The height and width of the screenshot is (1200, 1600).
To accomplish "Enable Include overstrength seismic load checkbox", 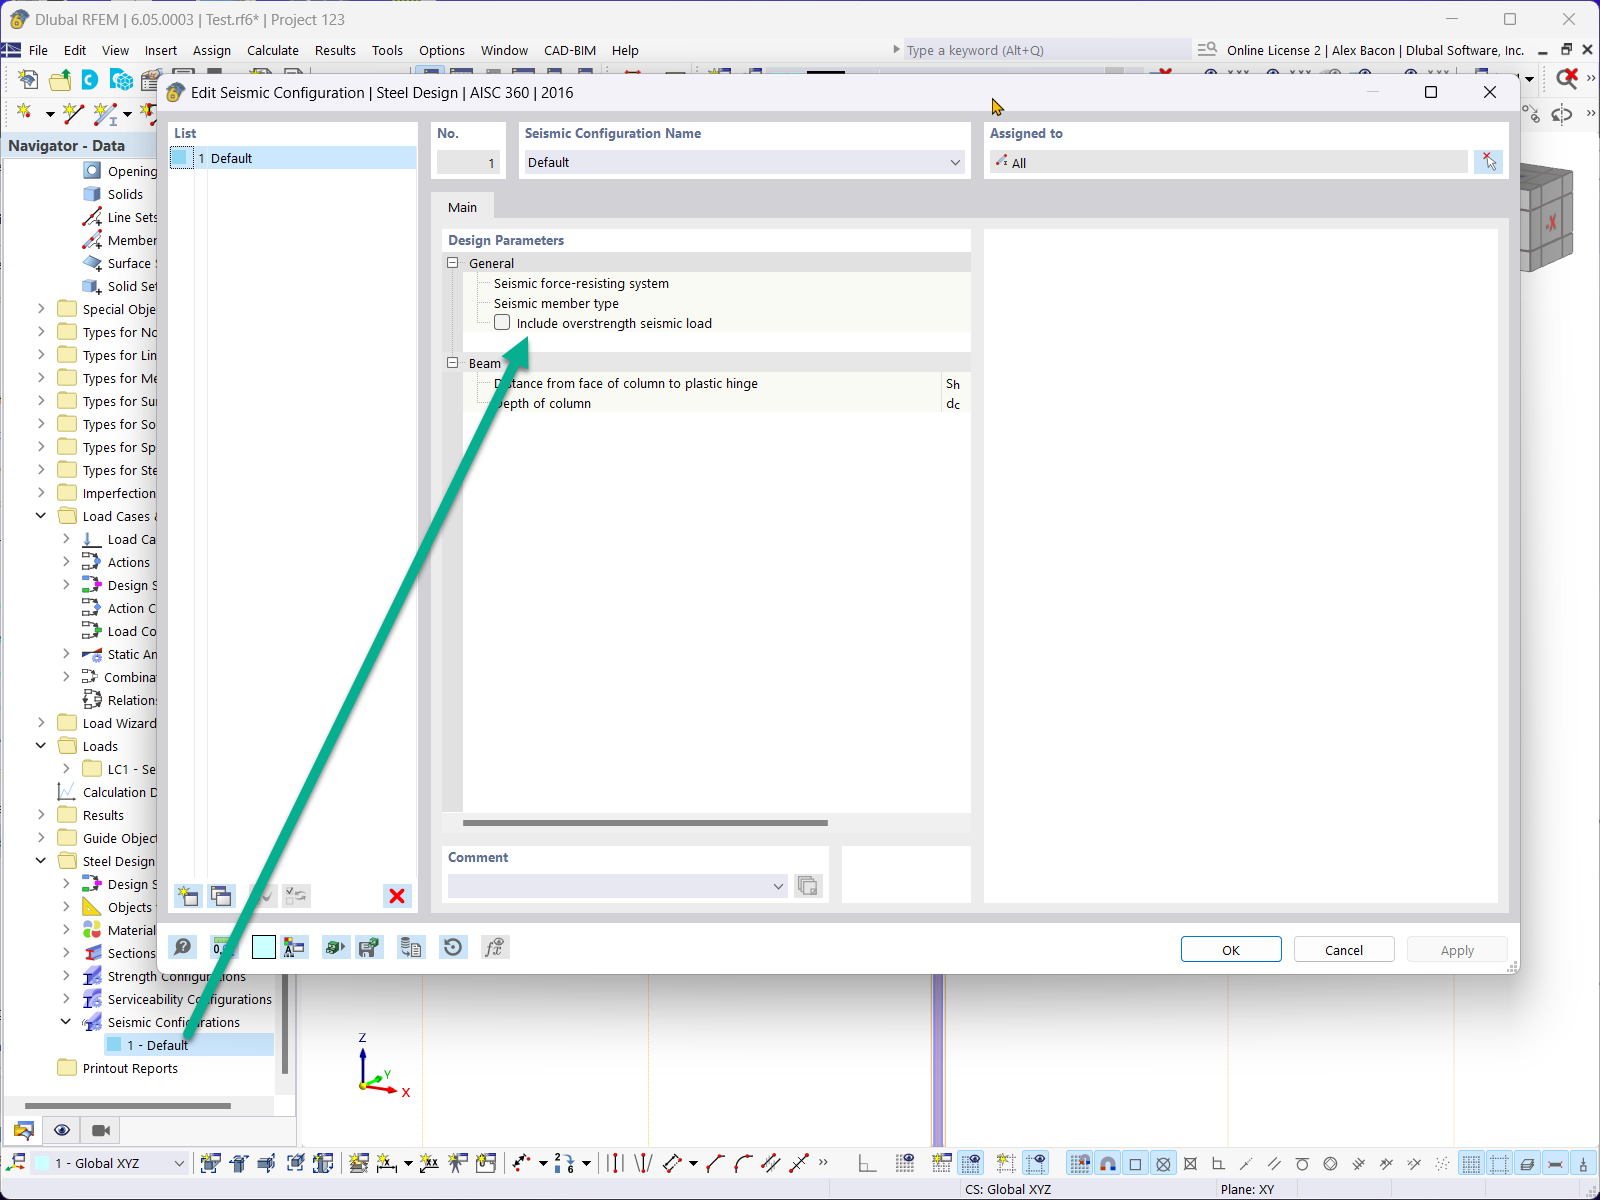I will pos(502,322).
